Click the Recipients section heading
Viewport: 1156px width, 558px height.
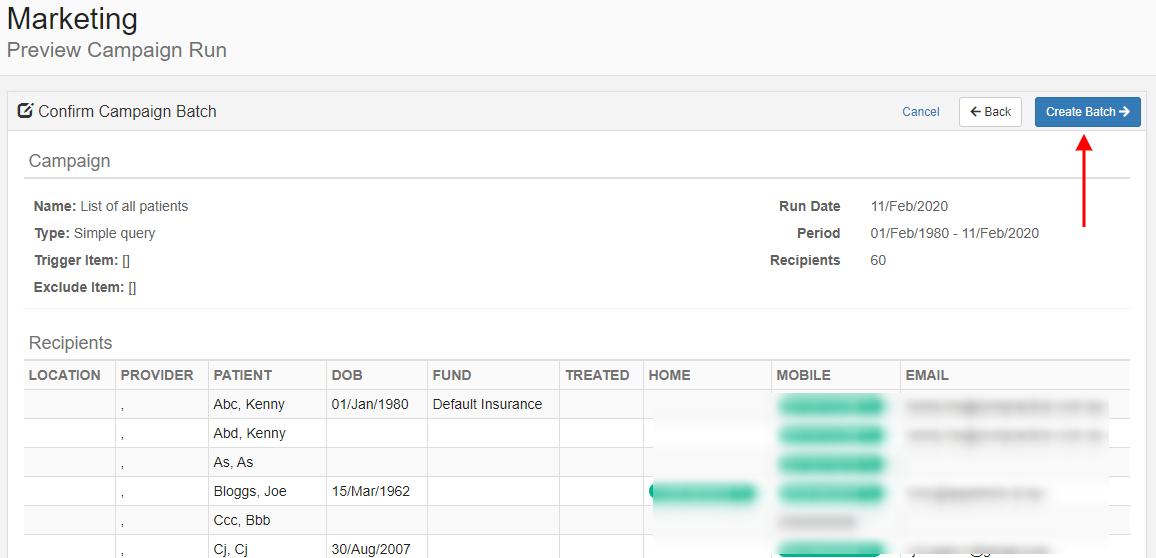(x=71, y=343)
